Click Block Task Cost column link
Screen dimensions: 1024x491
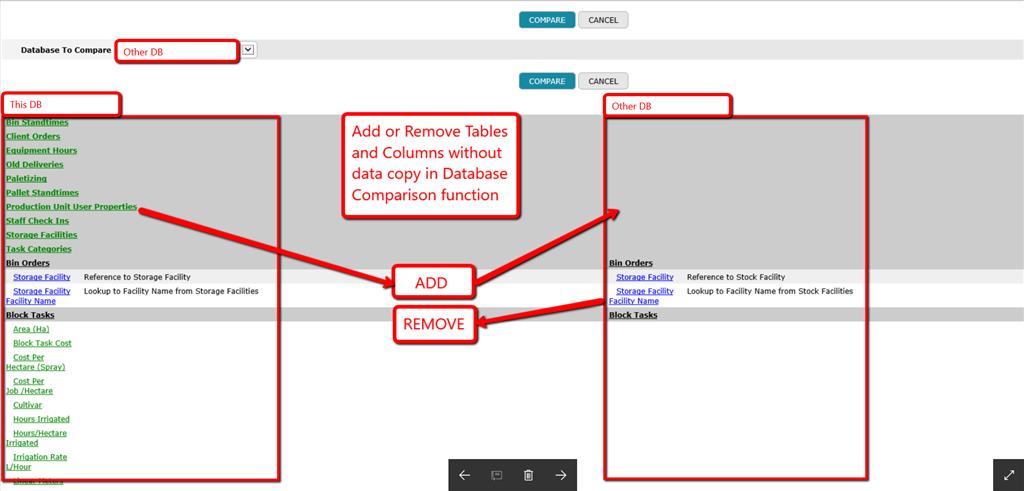(42, 343)
